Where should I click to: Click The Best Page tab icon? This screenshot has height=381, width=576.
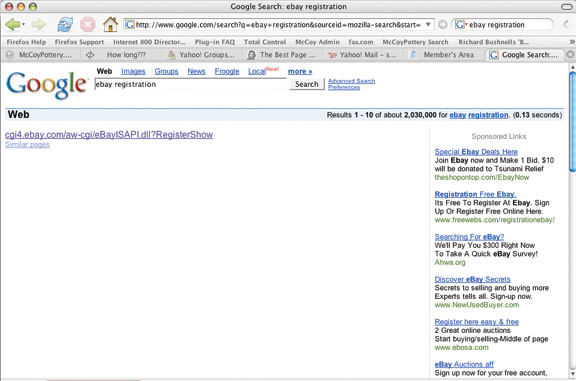[252, 55]
